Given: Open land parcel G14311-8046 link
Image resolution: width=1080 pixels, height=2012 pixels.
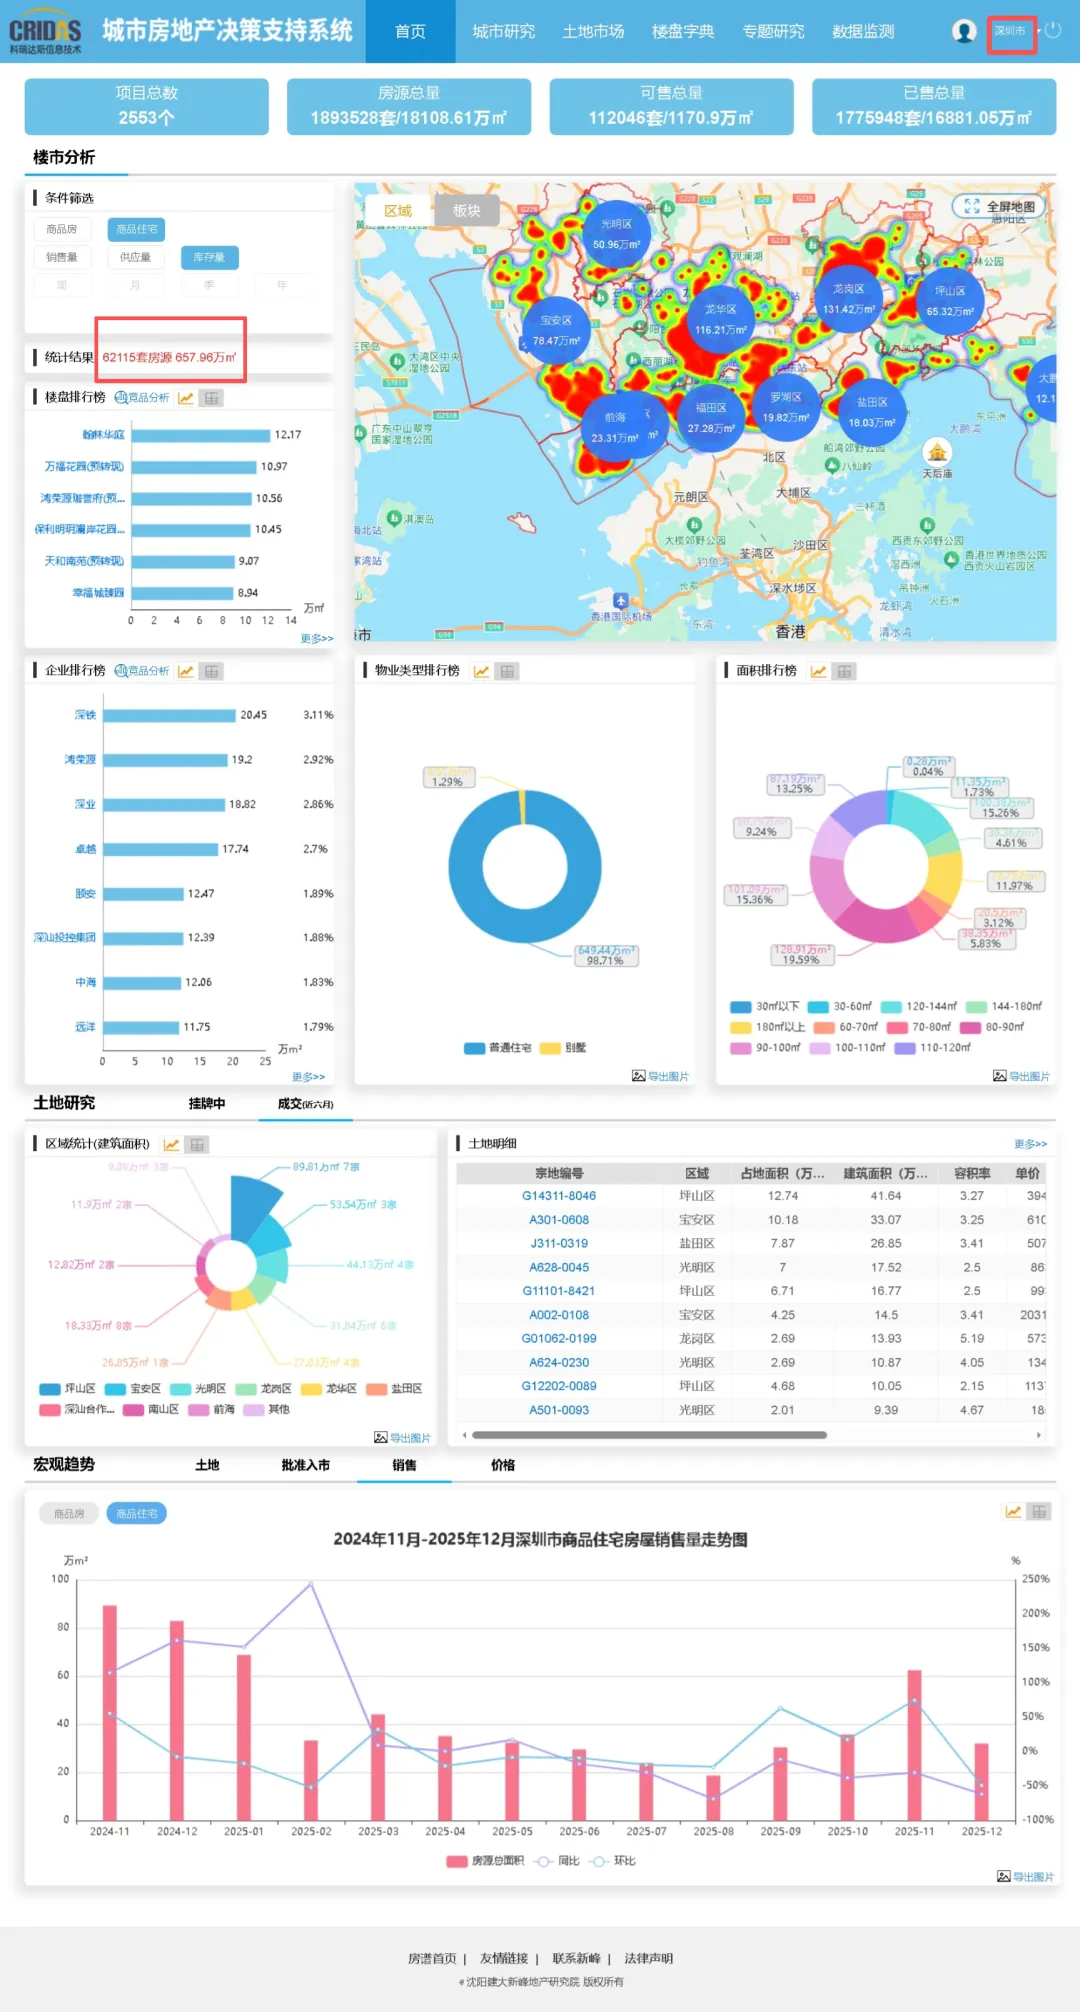Looking at the screenshot, I should 559,1195.
